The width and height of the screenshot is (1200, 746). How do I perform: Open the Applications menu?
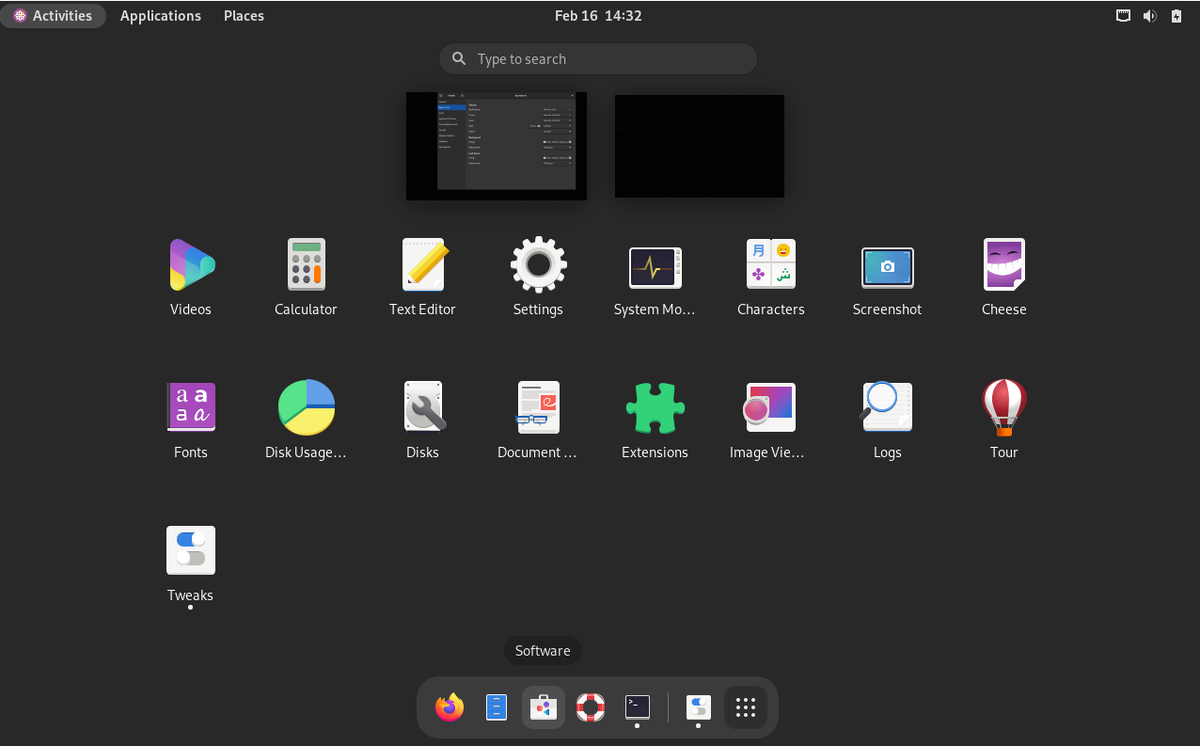160,15
